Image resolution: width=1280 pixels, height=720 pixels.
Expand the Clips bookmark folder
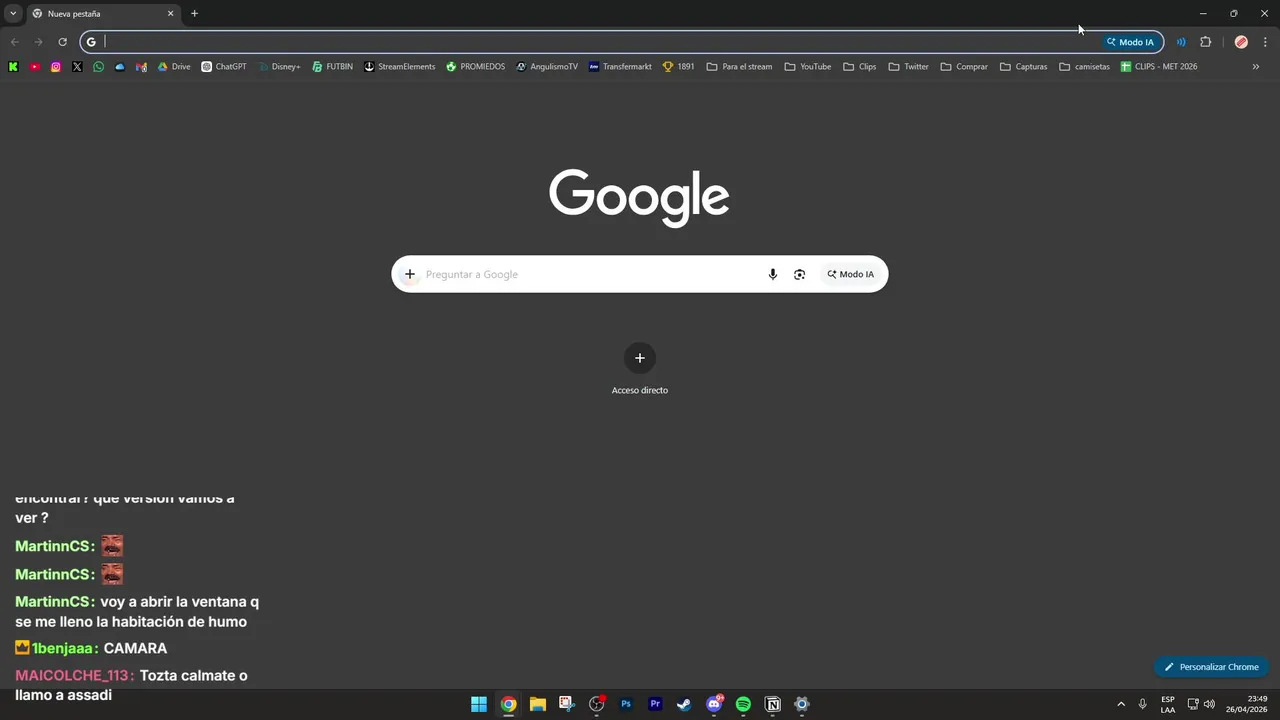click(x=859, y=67)
